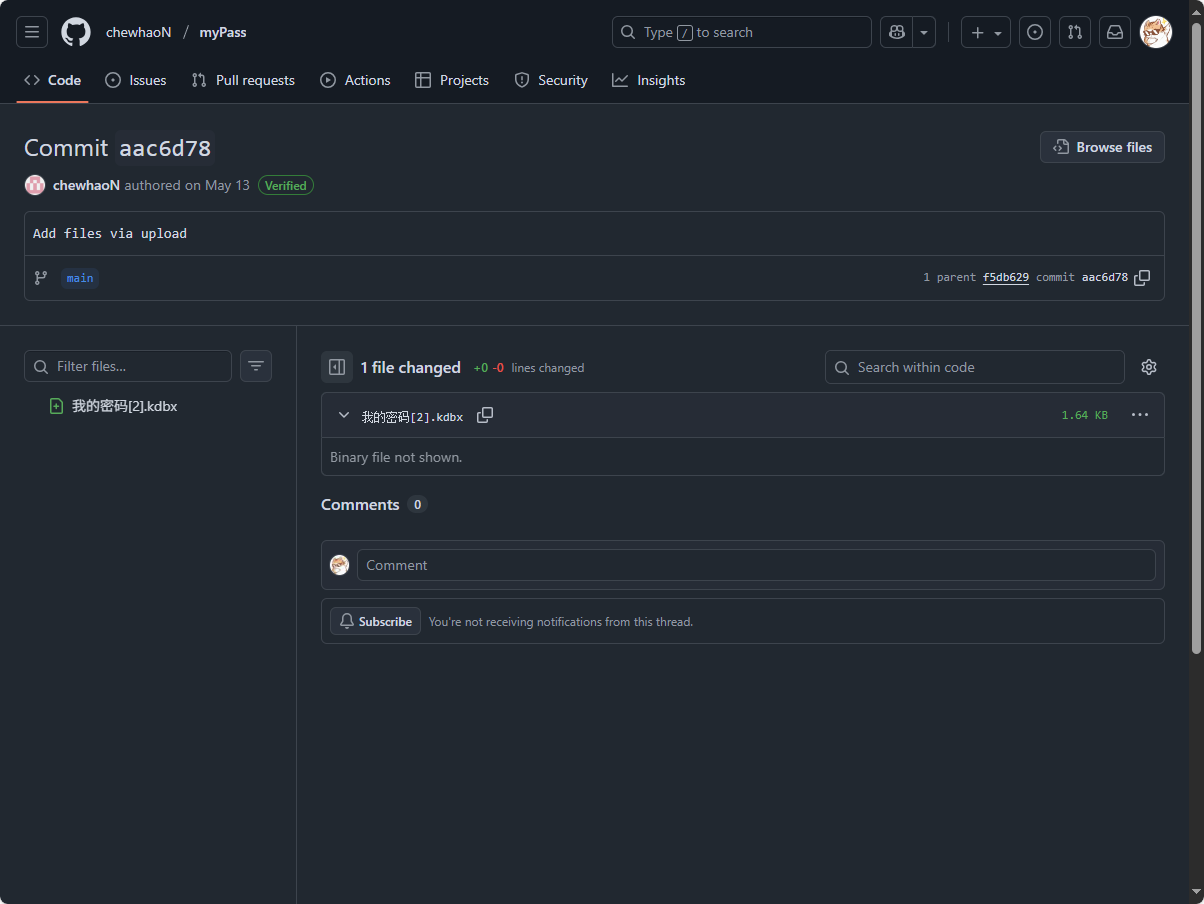The height and width of the screenshot is (904, 1204).
Task: Toggle the file tree side panel
Action: [x=337, y=367]
